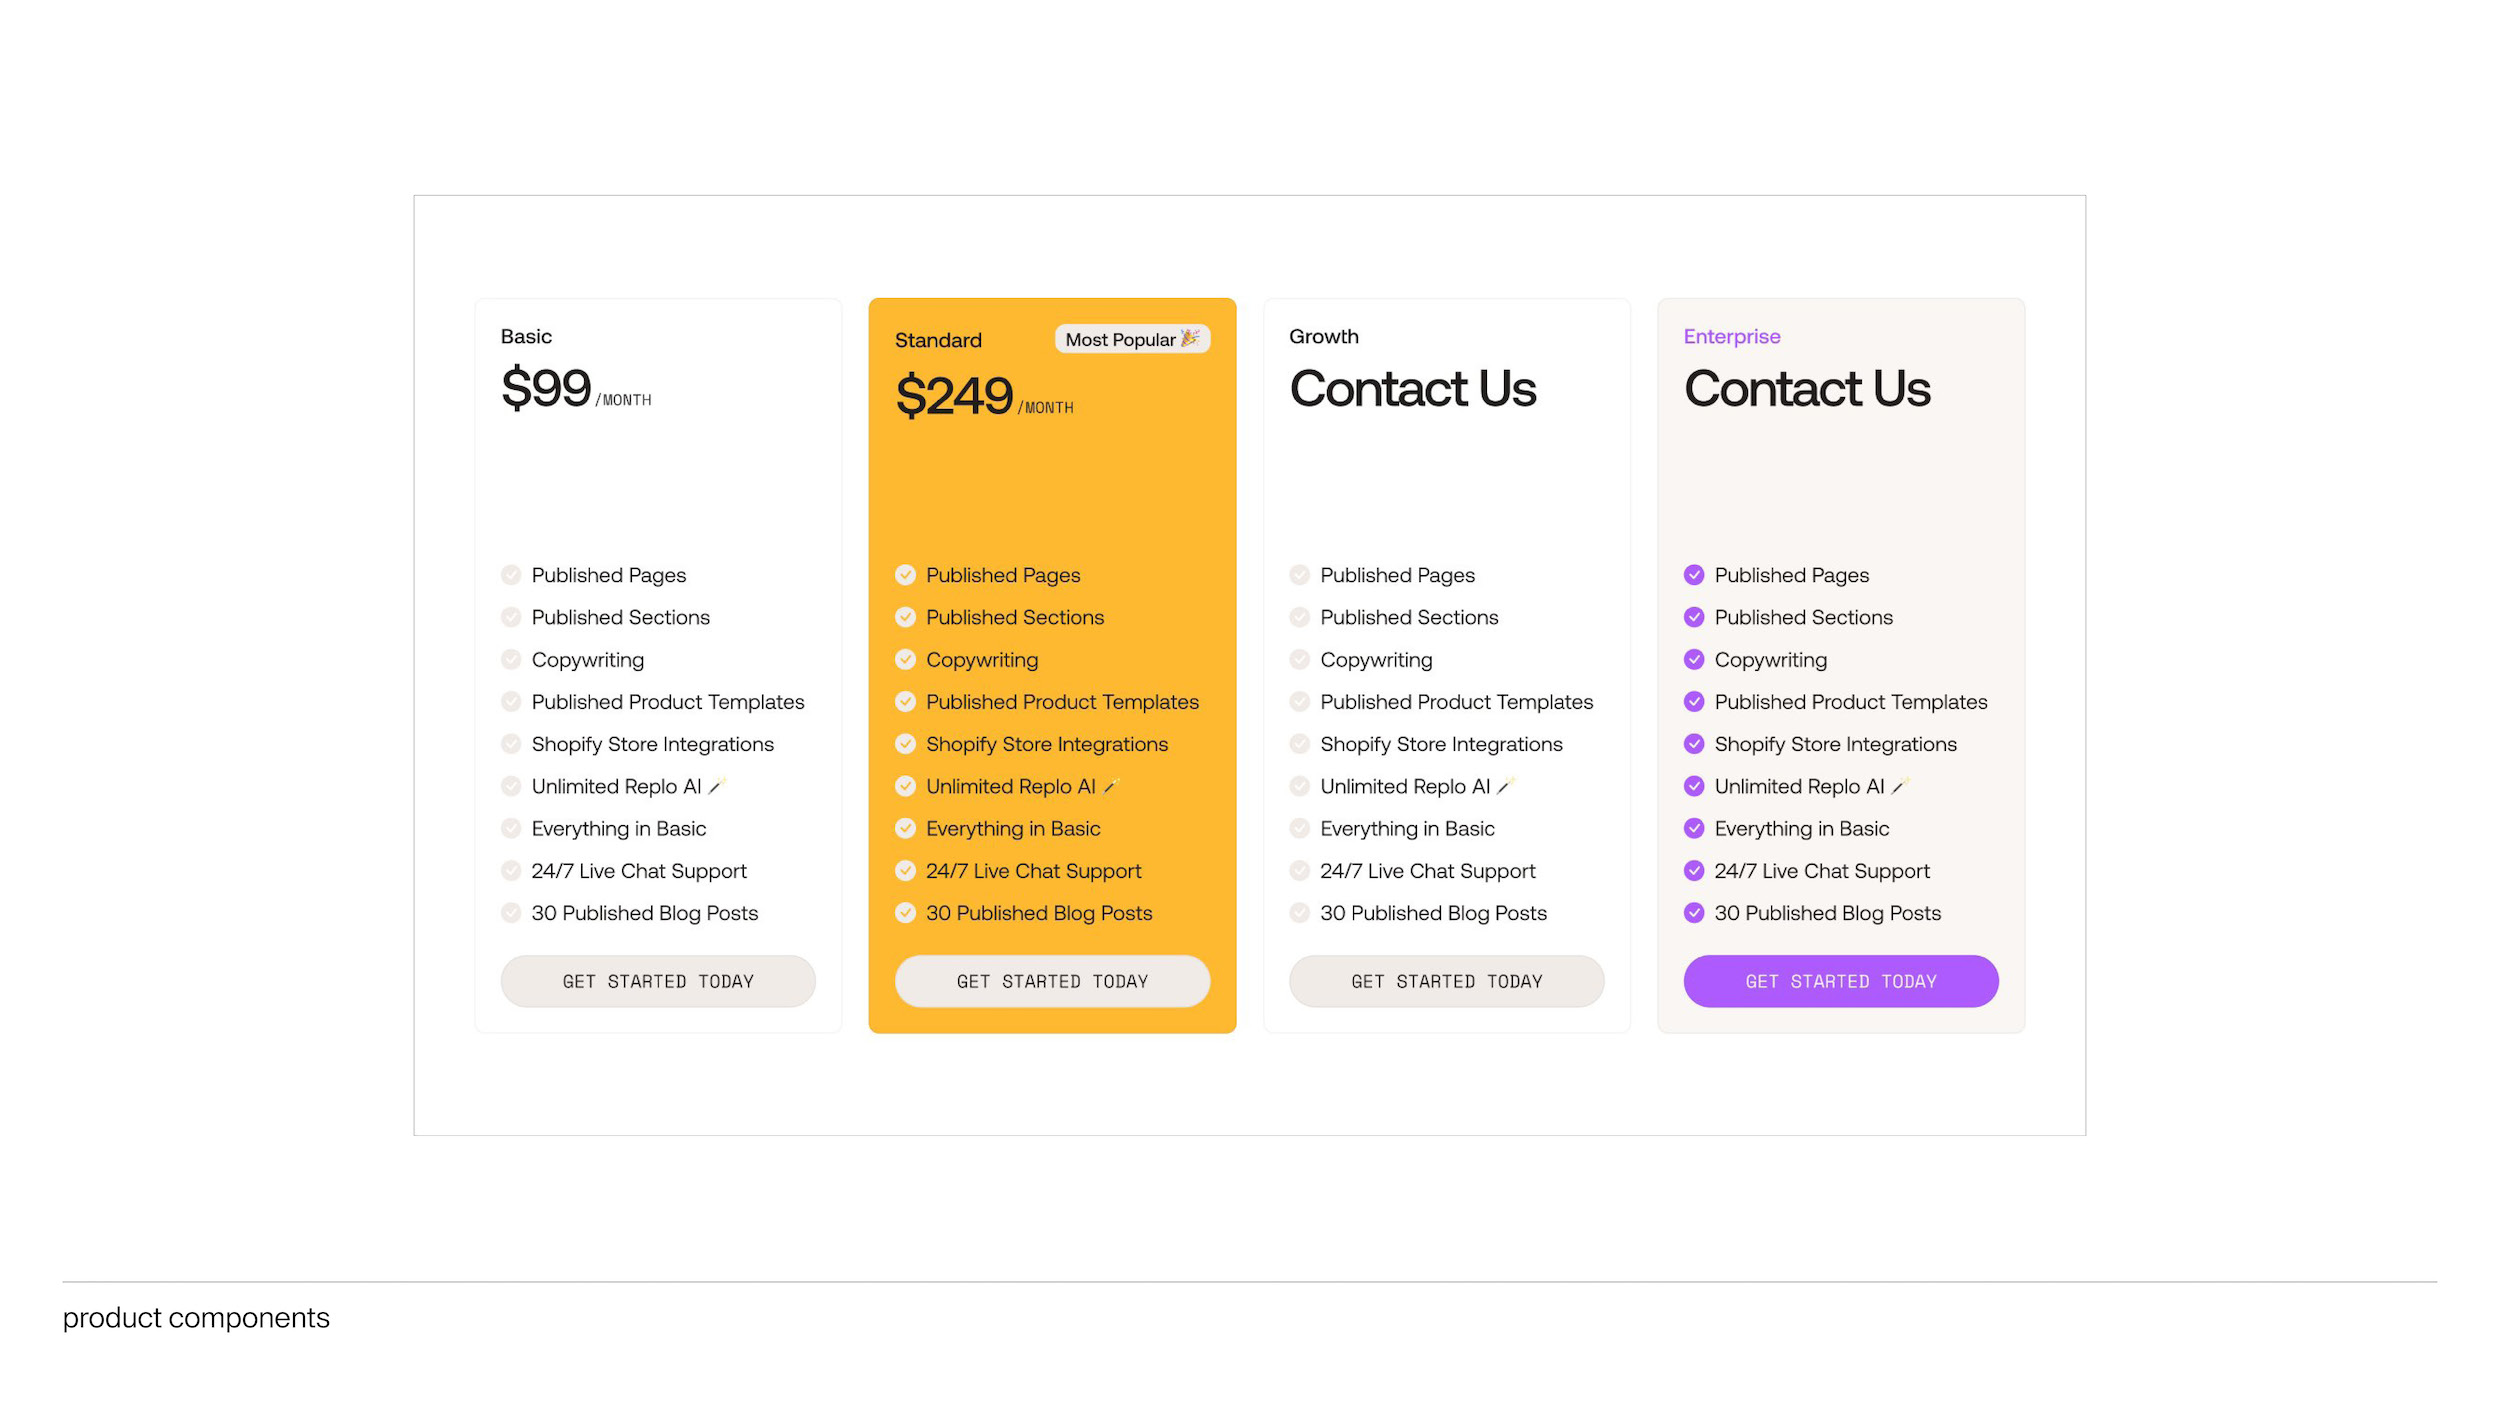2500x1406 pixels.
Task: Click 30 Published Blog Posts text in Standard
Action: [1039, 913]
